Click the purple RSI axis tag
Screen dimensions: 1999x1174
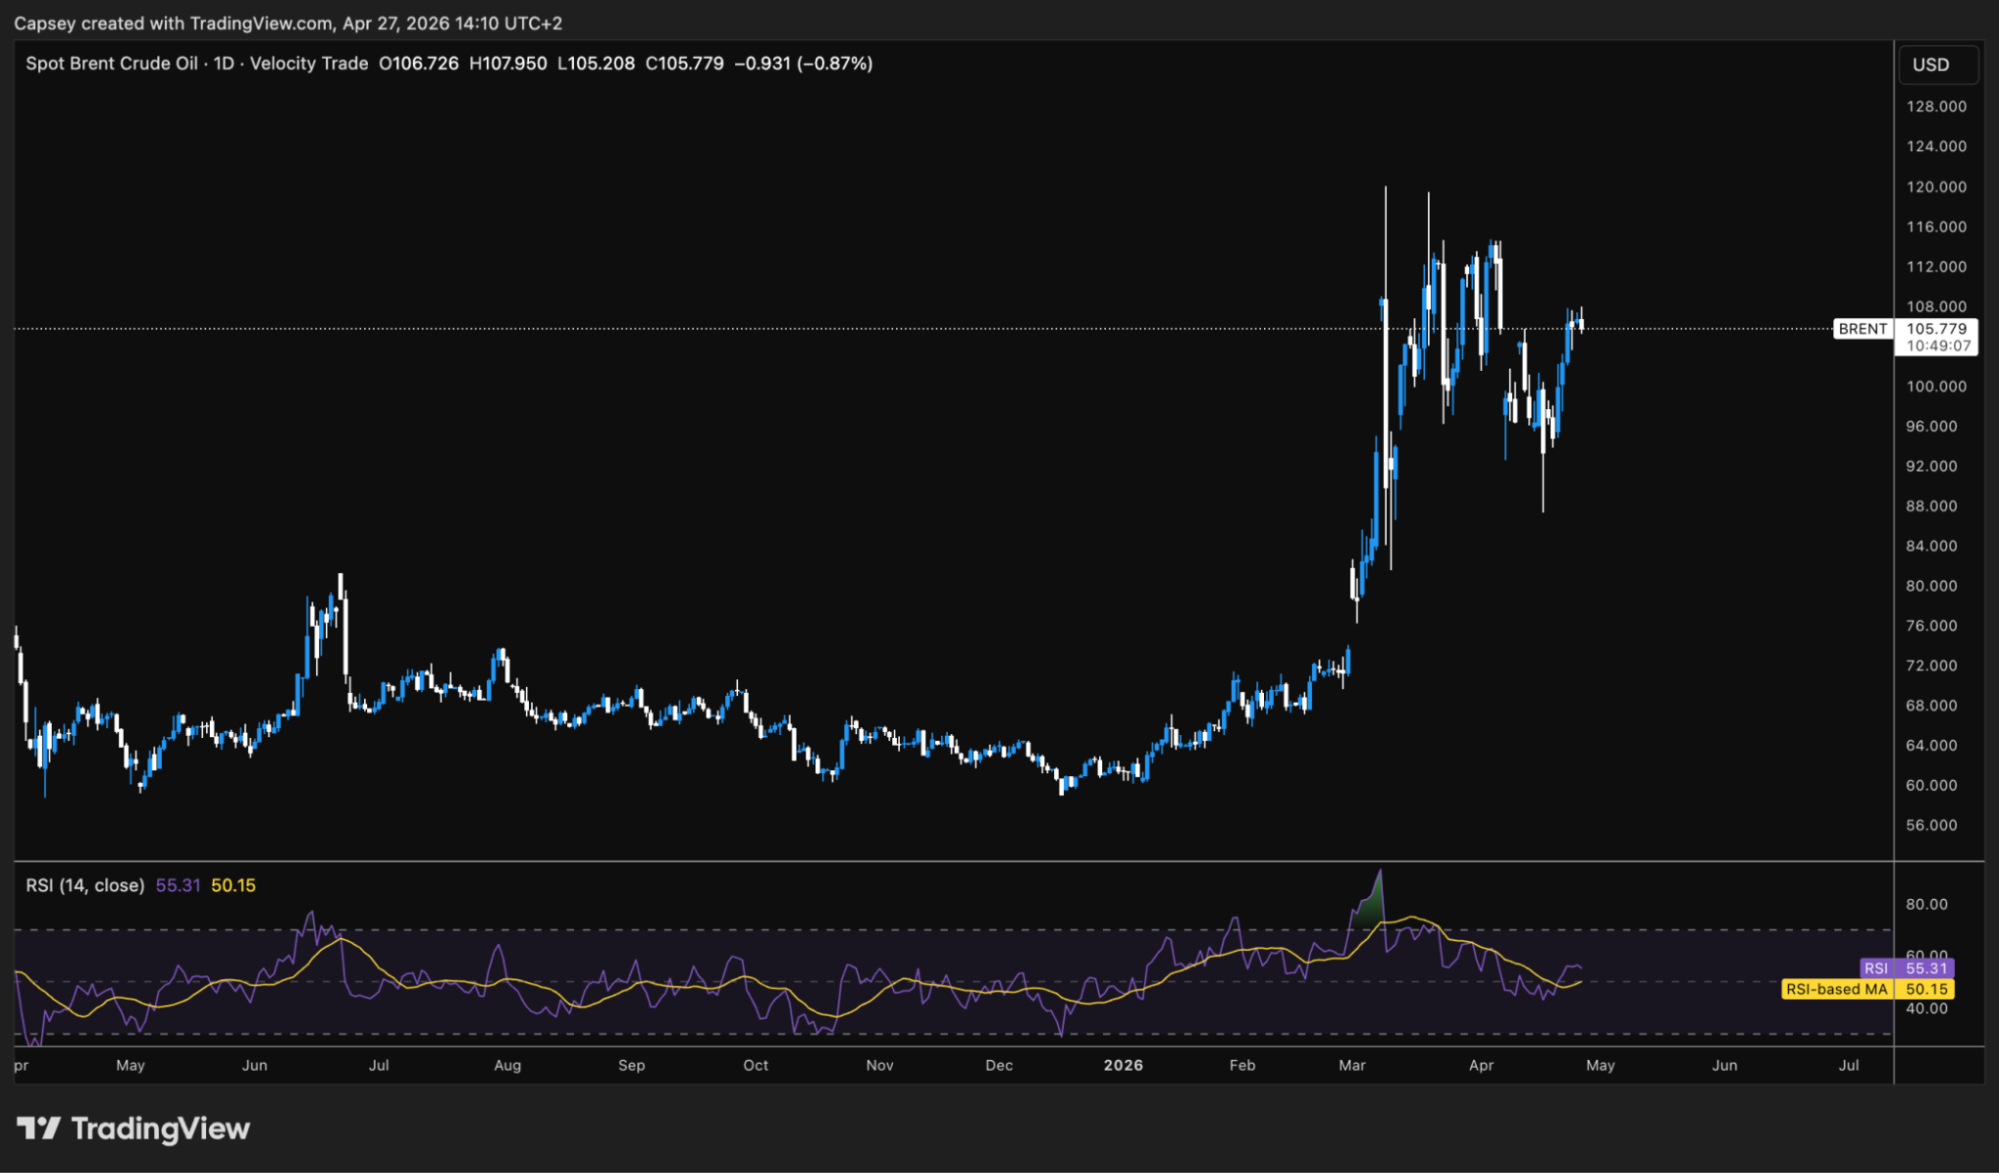(x=1876, y=968)
